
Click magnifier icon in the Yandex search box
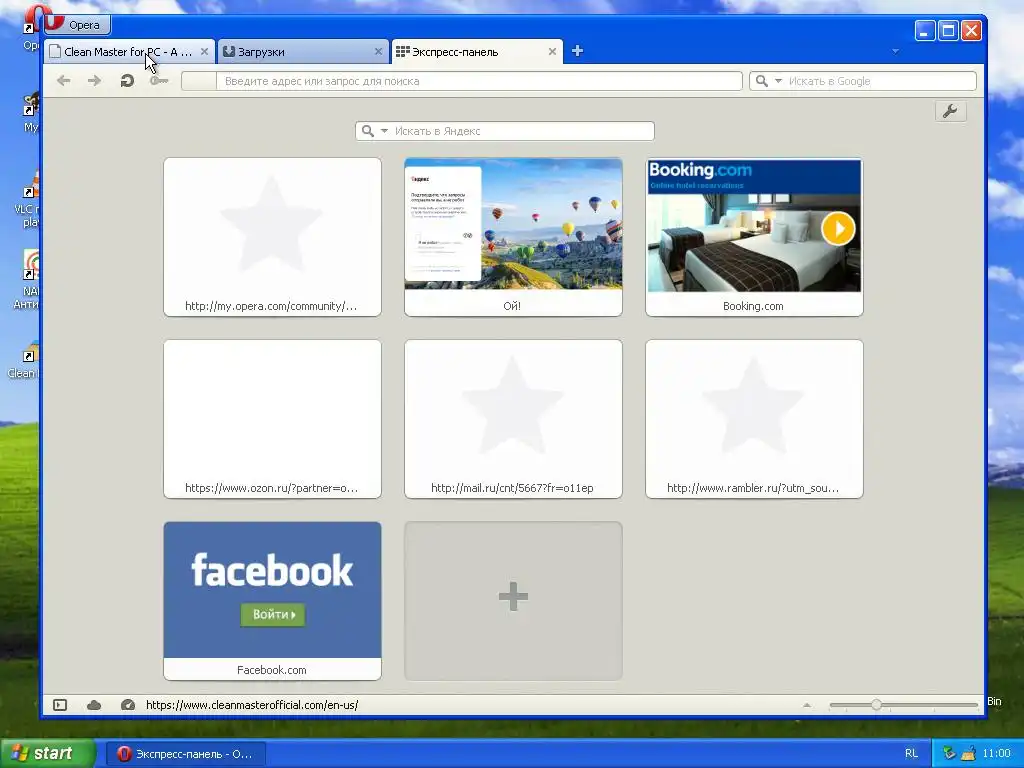tap(368, 131)
